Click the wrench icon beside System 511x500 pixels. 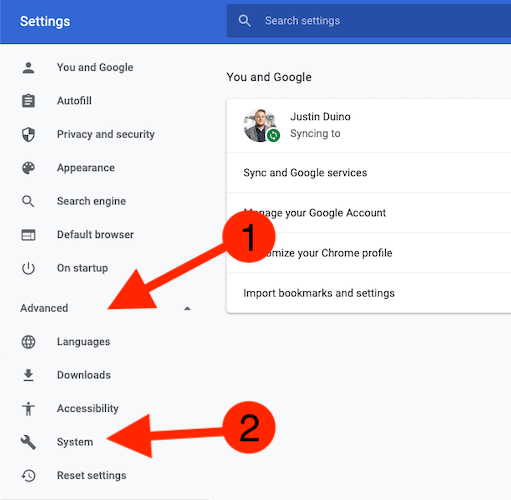click(28, 442)
